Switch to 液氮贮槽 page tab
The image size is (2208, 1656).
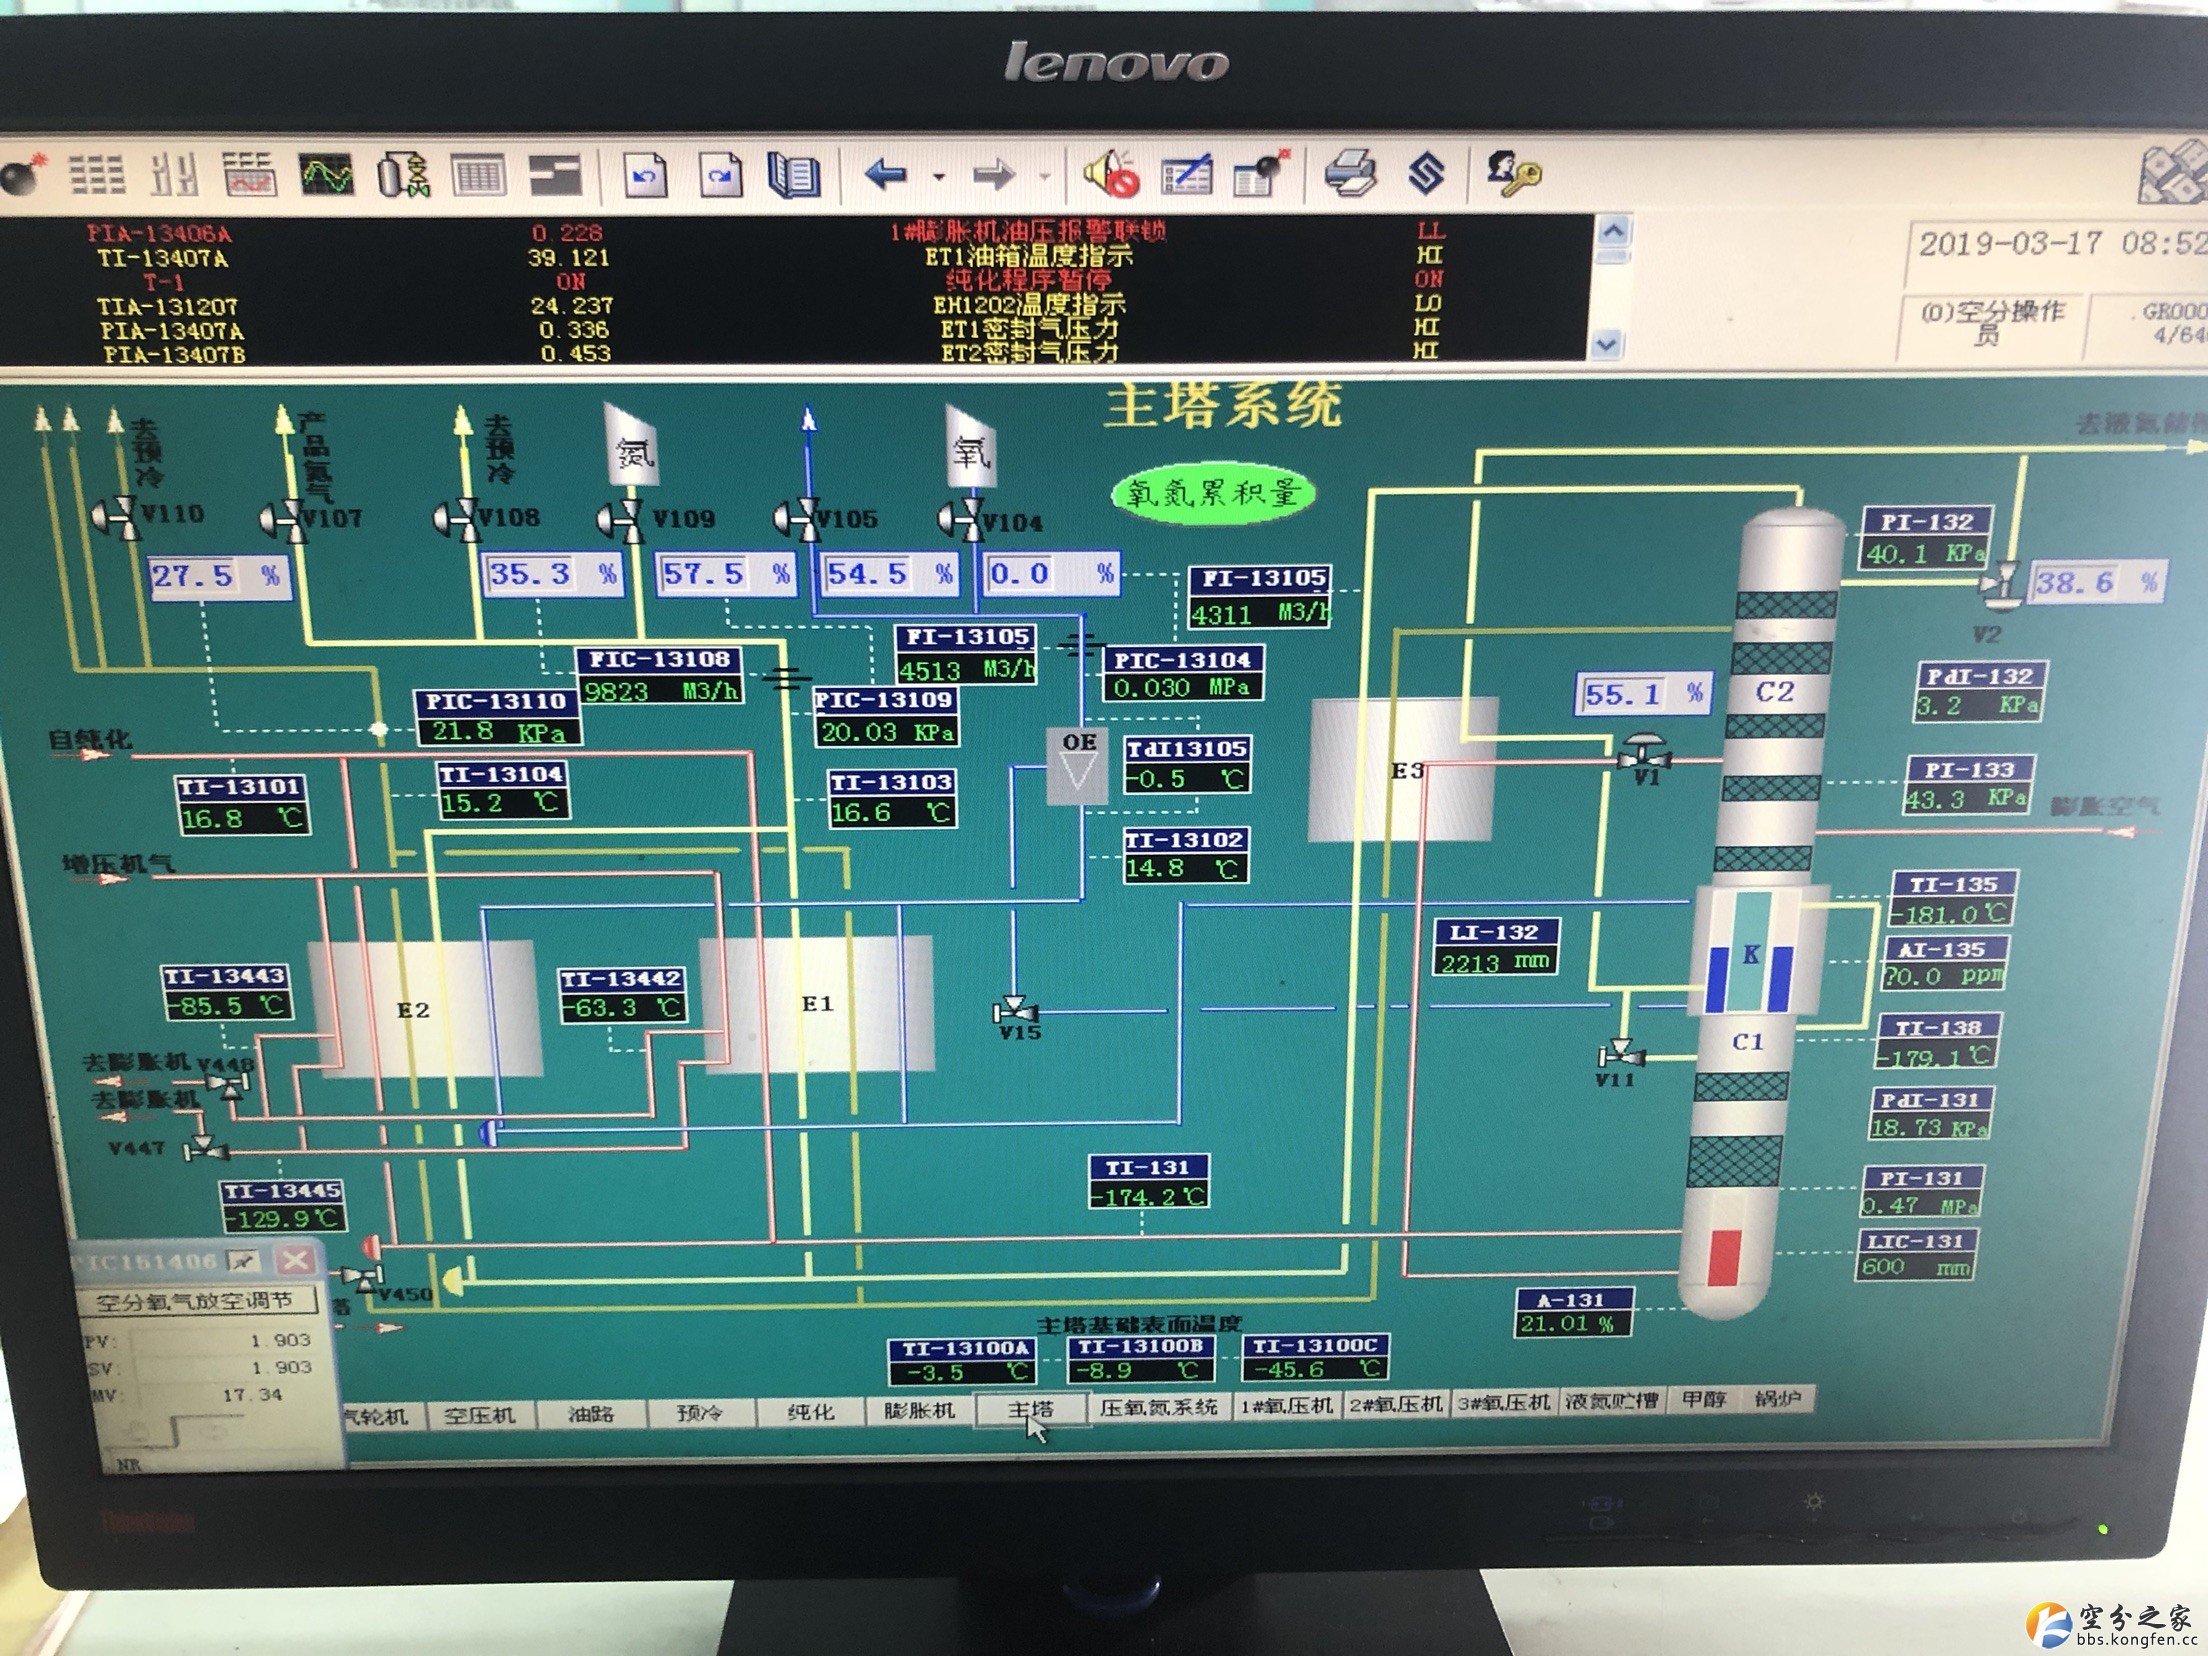1612,1401
